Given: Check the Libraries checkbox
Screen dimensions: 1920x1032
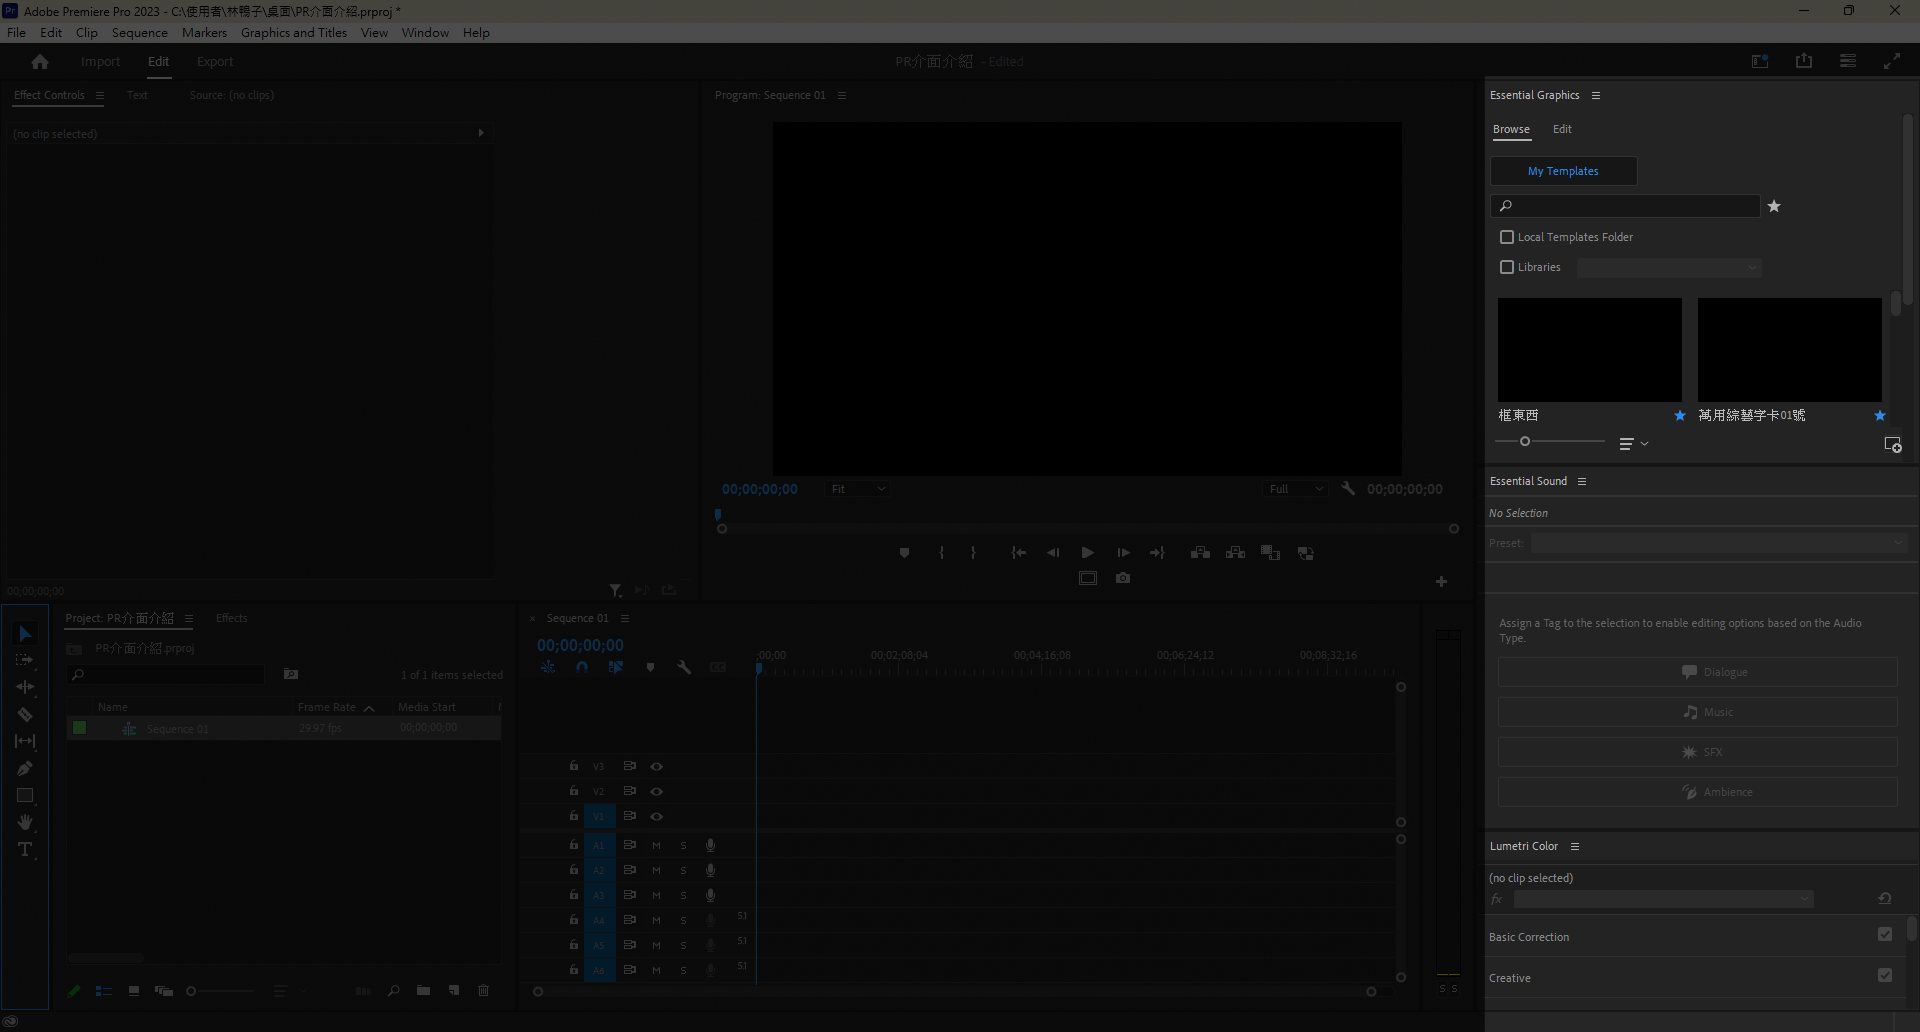Looking at the screenshot, I should (x=1507, y=267).
